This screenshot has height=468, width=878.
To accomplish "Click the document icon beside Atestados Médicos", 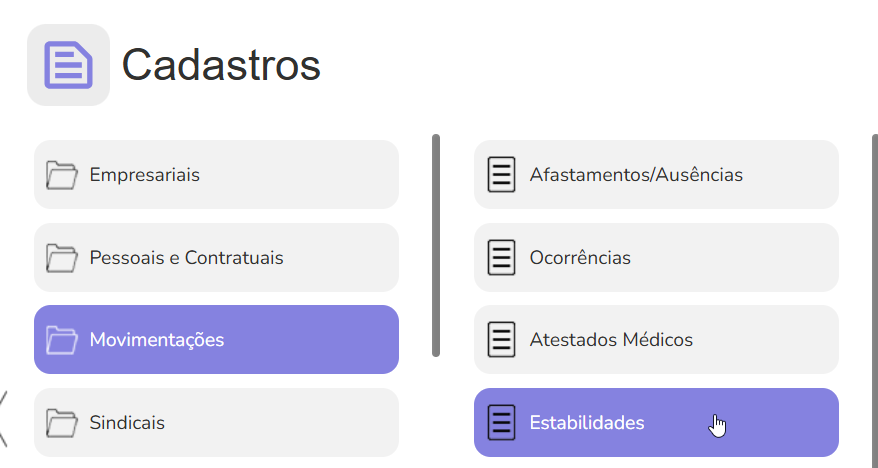I will tap(501, 340).
